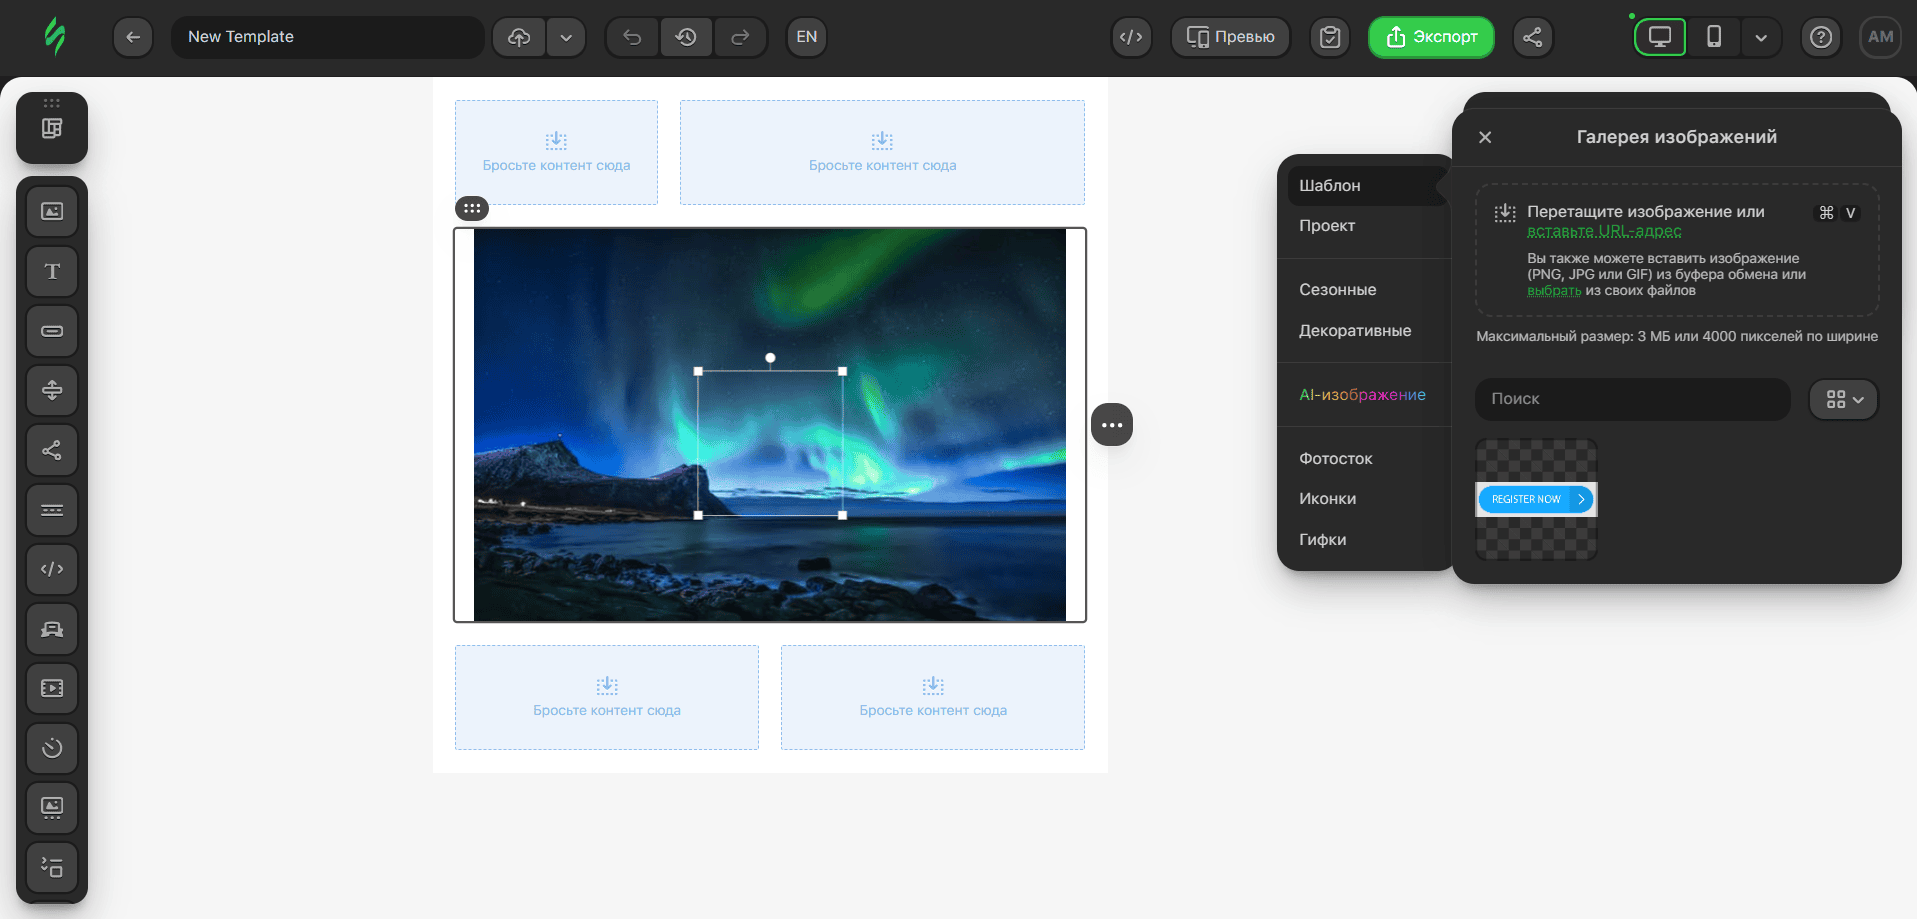Open the code editor from top bar
The image size is (1917, 919).
click(1131, 37)
